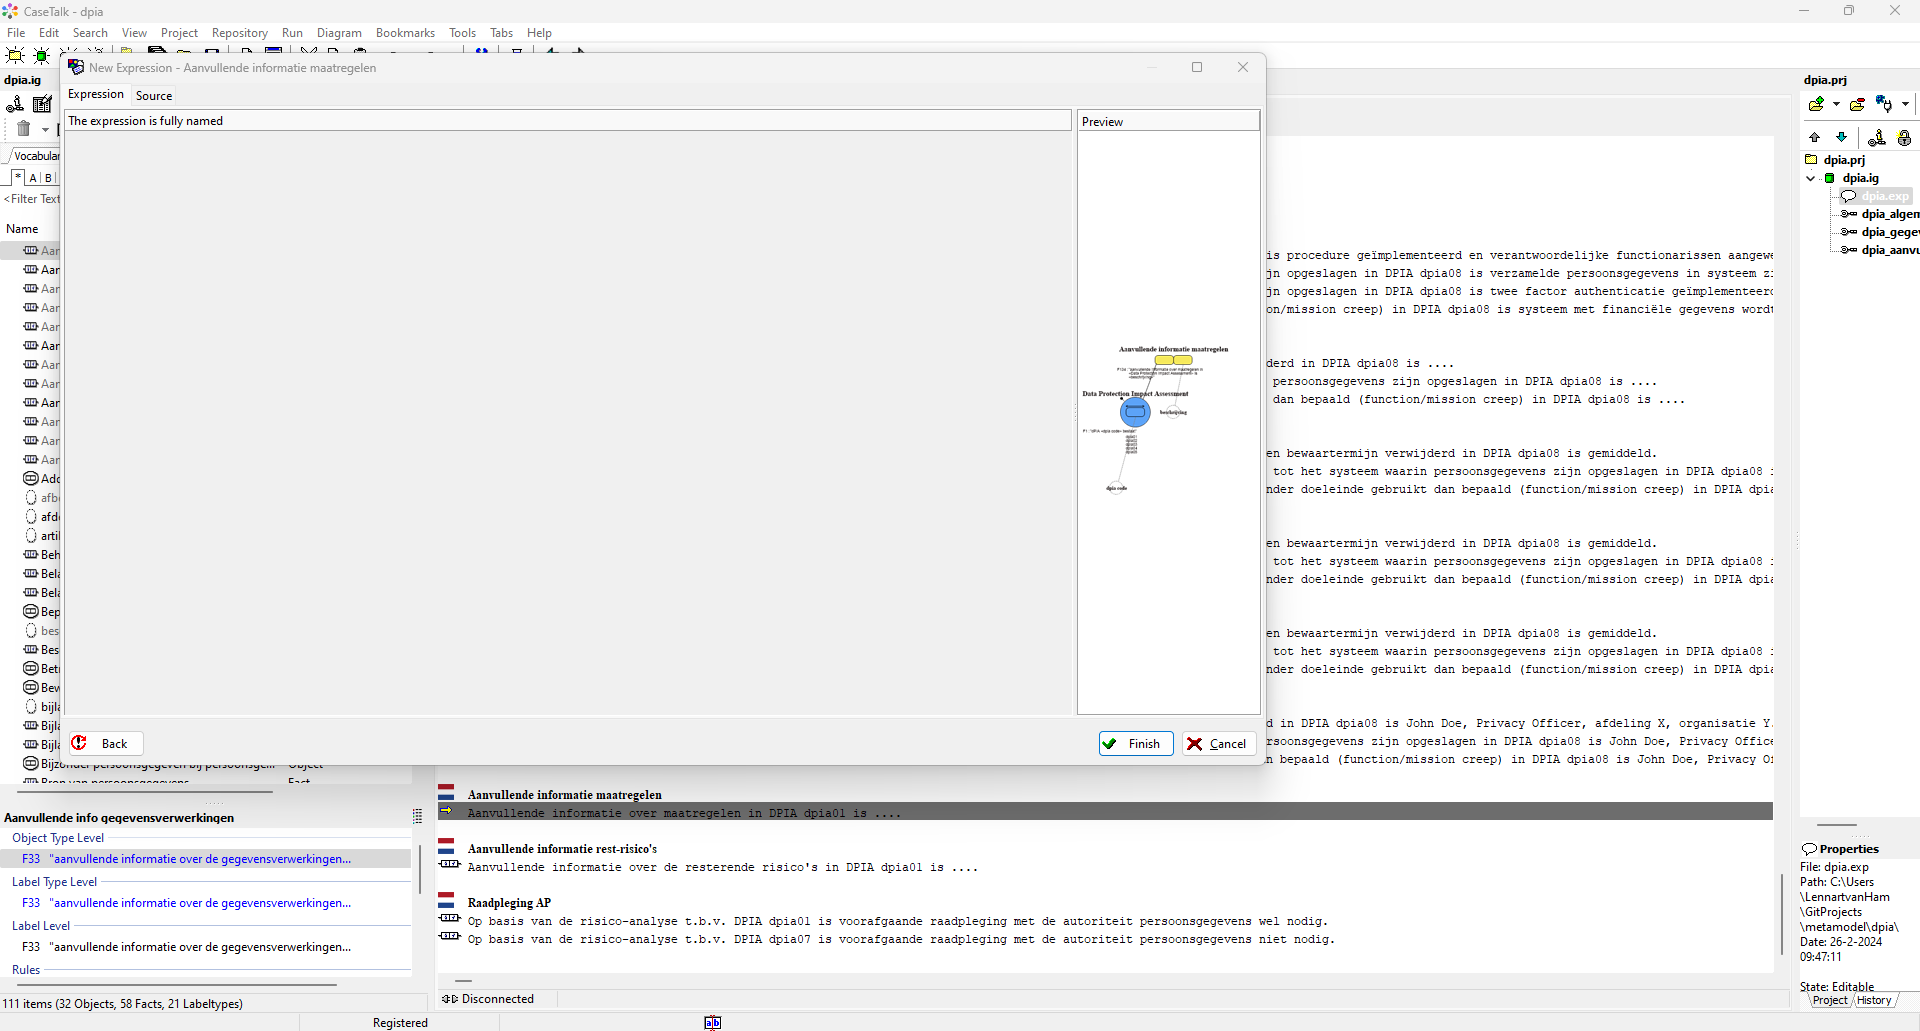
Task: Click the Back button in dialog
Action: [104, 743]
